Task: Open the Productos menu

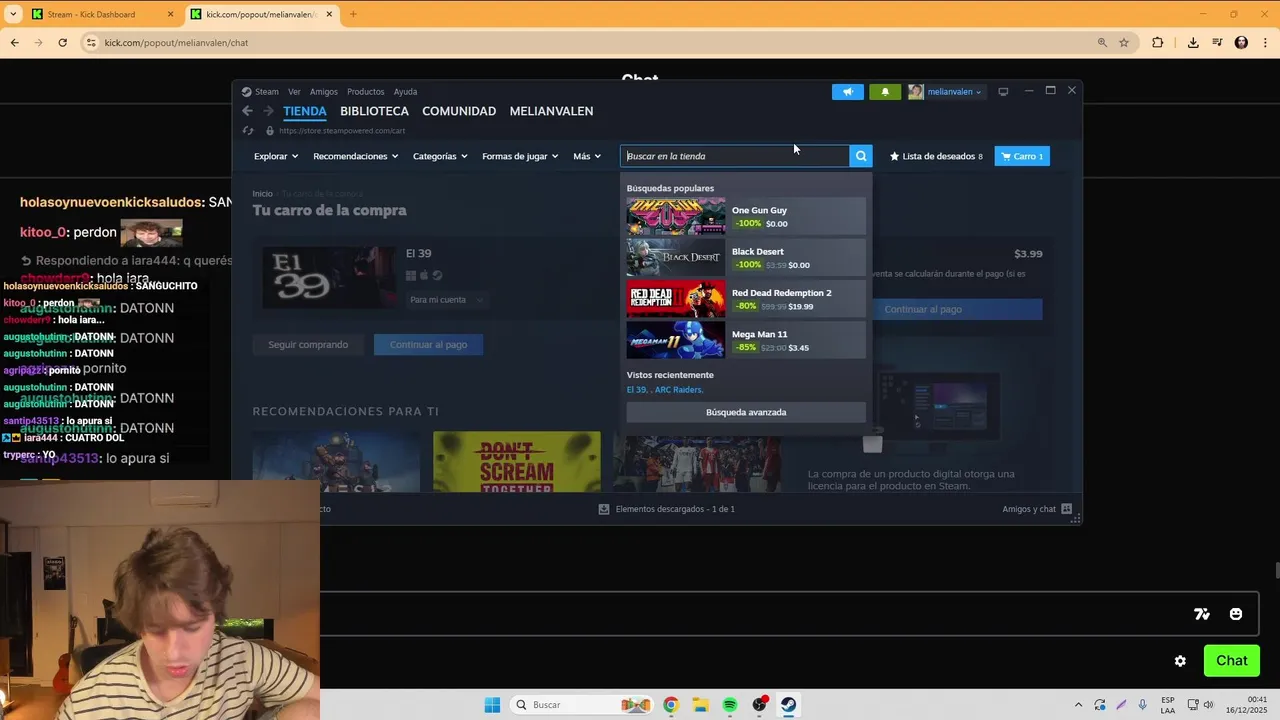Action: [x=366, y=92]
